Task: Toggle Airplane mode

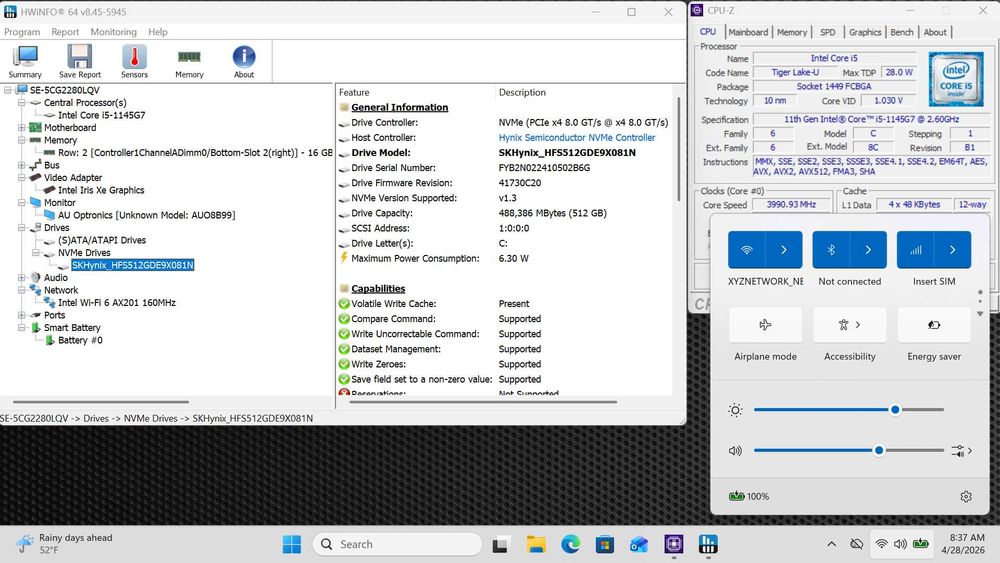Action: coord(765,325)
